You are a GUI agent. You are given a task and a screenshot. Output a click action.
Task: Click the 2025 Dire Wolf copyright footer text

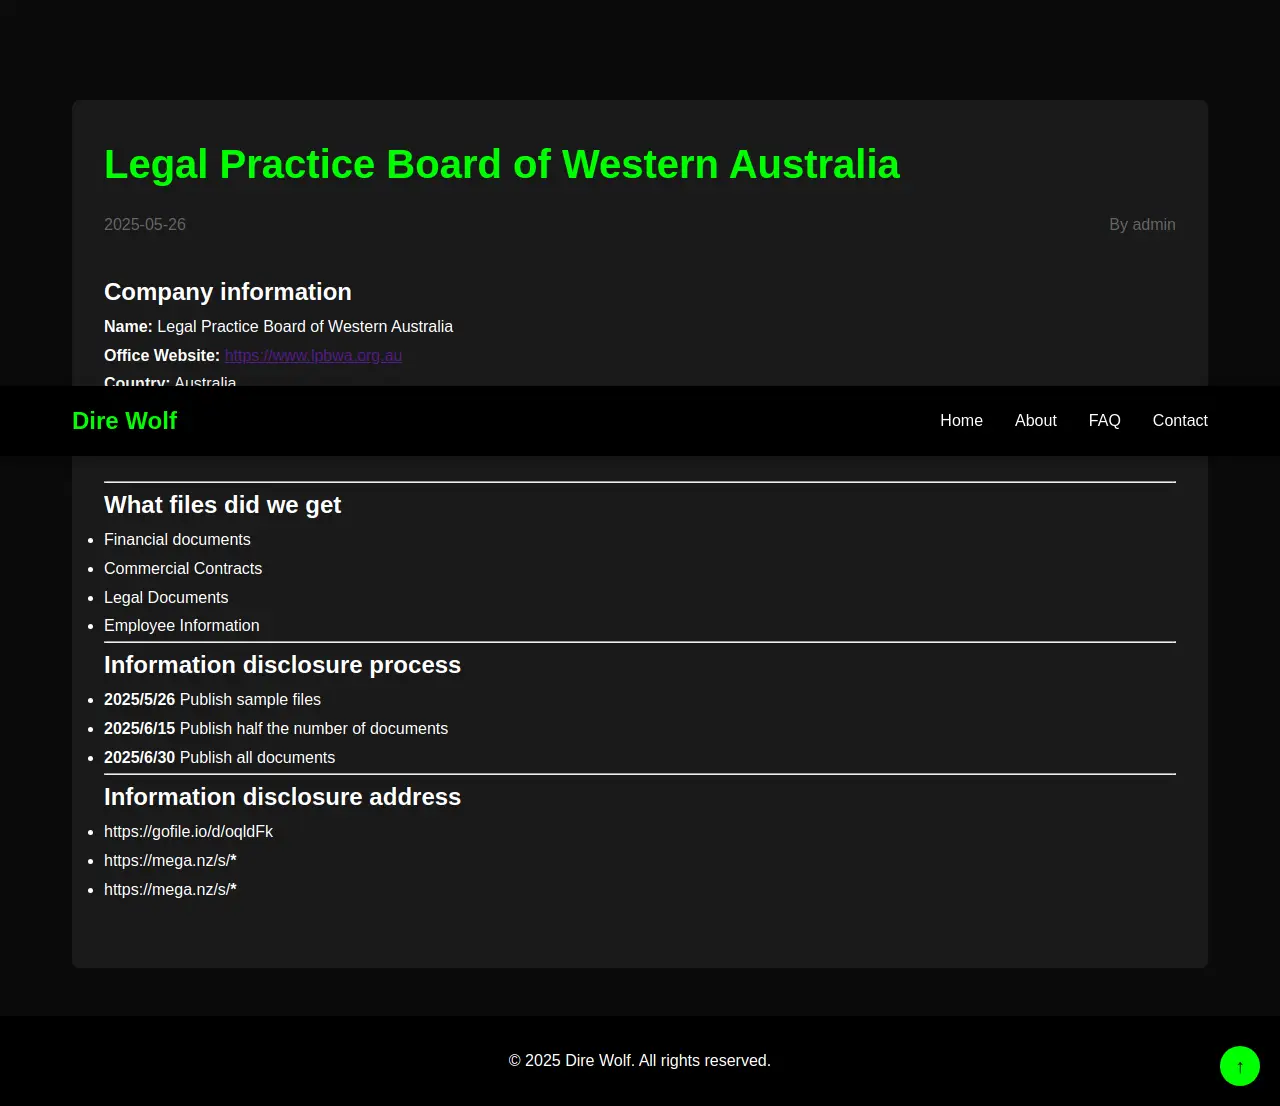[639, 1061]
